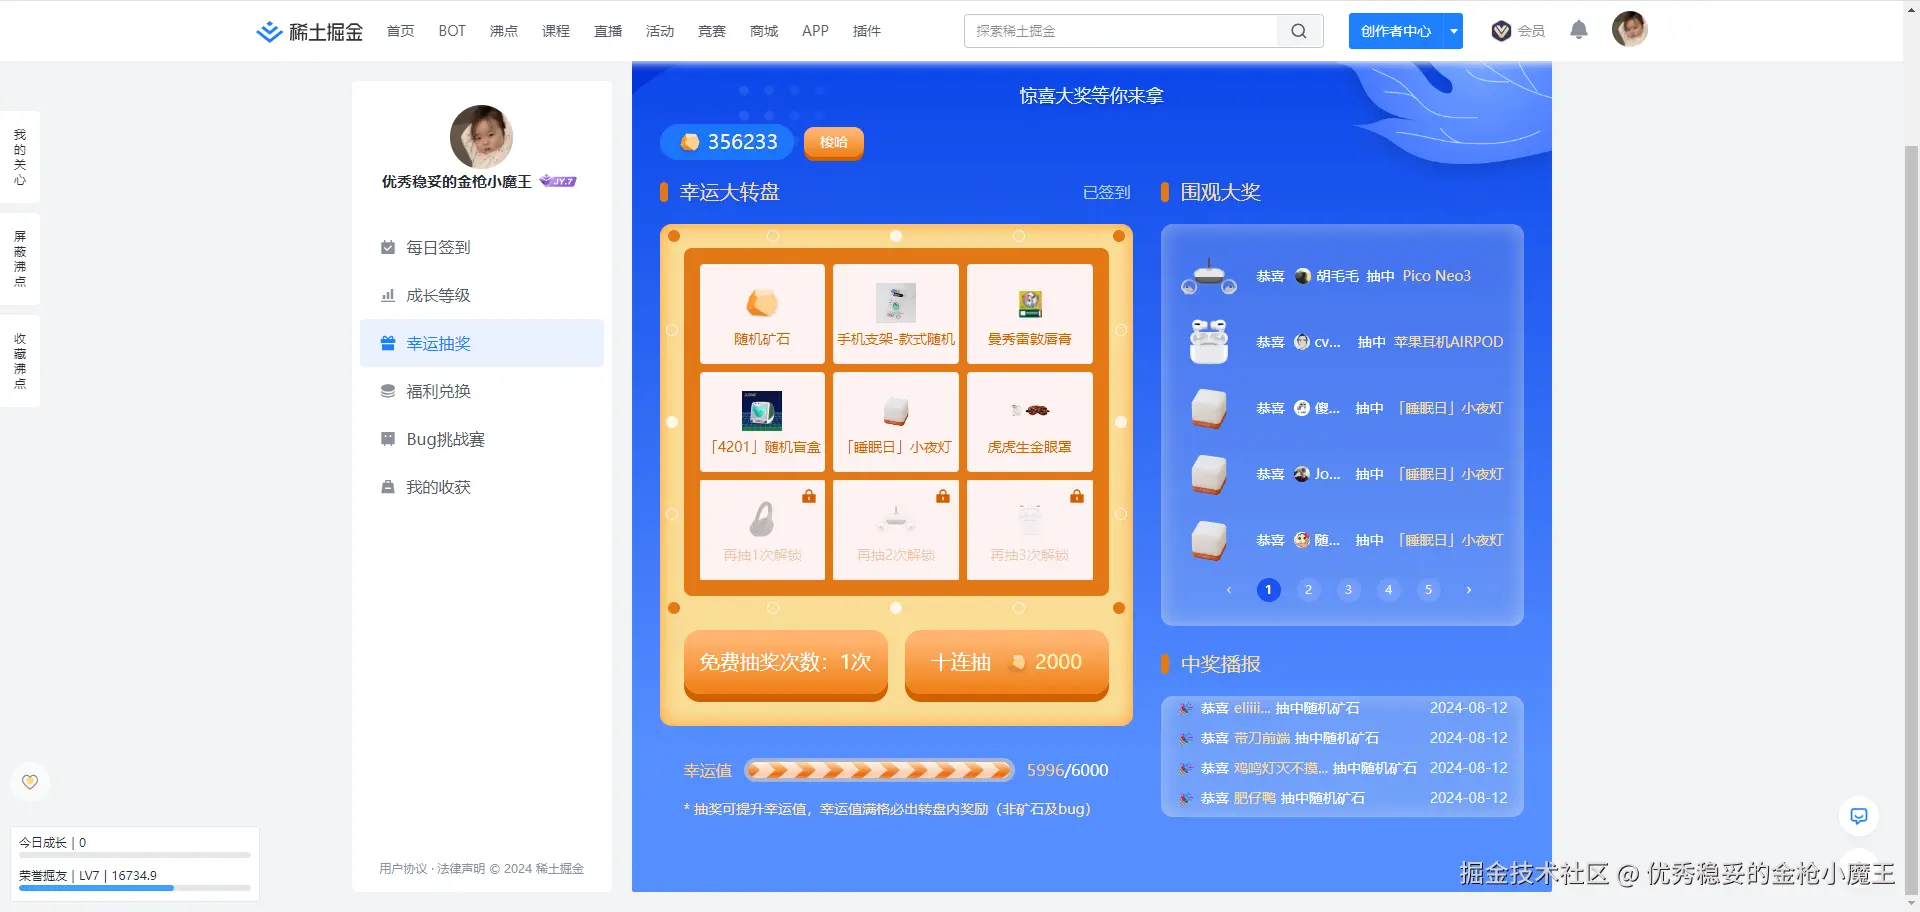Click the previous page left chevron
1920x912 pixels.
click(x=1228, y=590)
